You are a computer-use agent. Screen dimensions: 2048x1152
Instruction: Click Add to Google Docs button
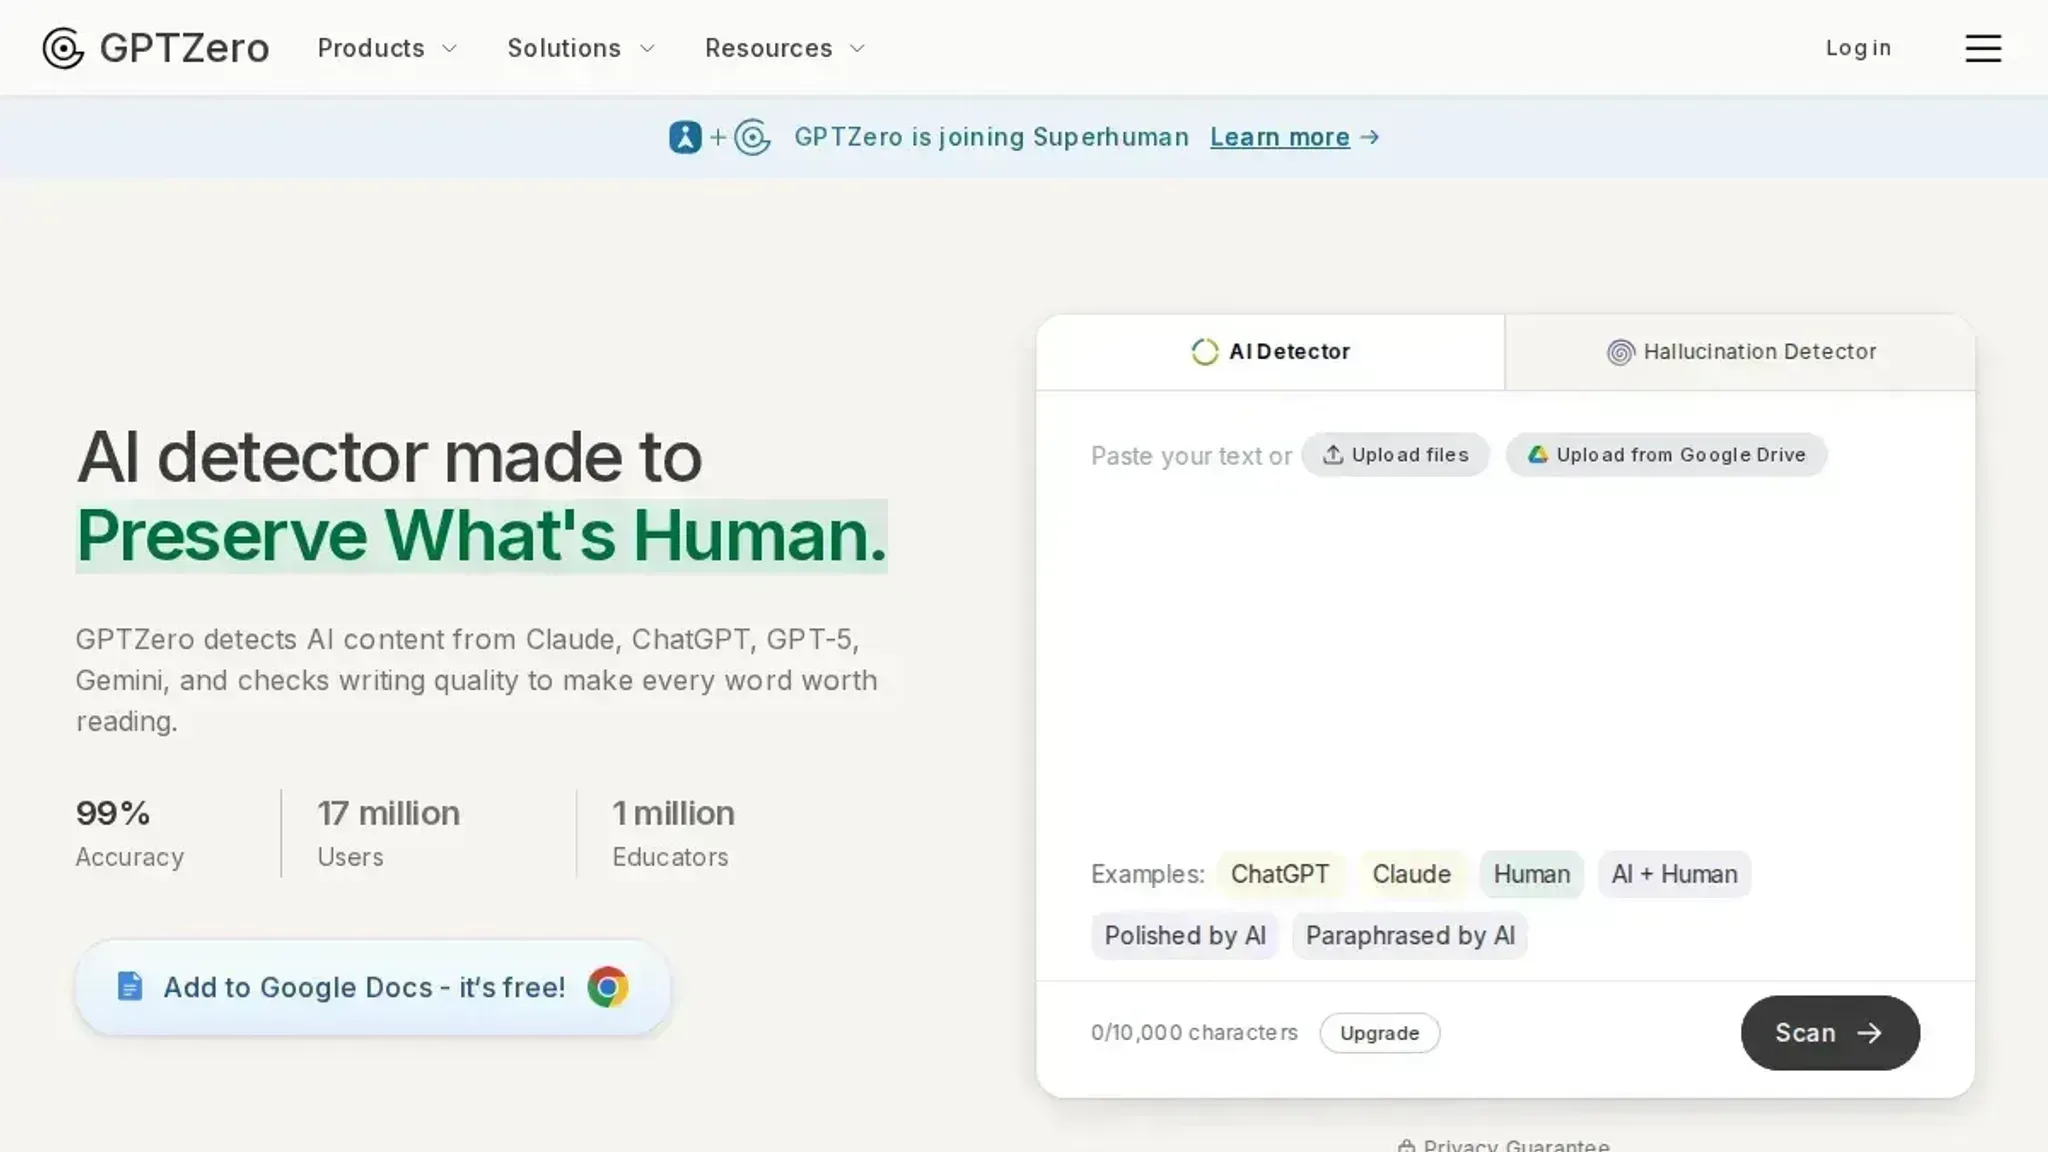(373, 987)
